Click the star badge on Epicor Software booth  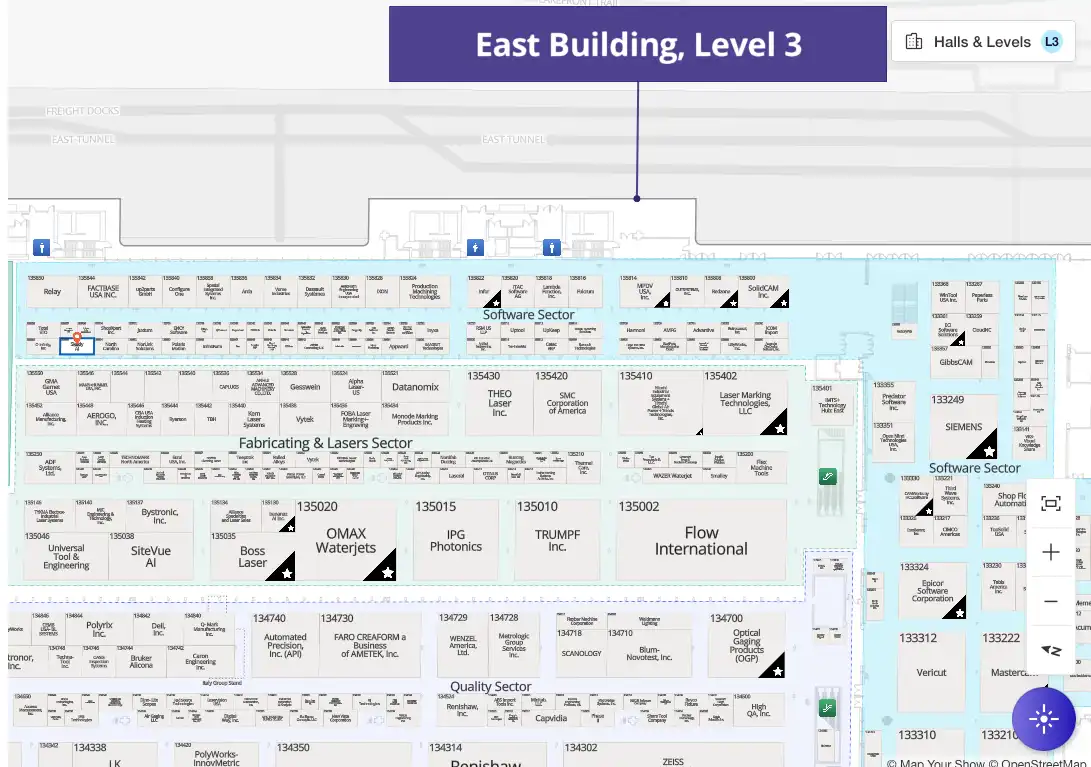tap(959, 612)
